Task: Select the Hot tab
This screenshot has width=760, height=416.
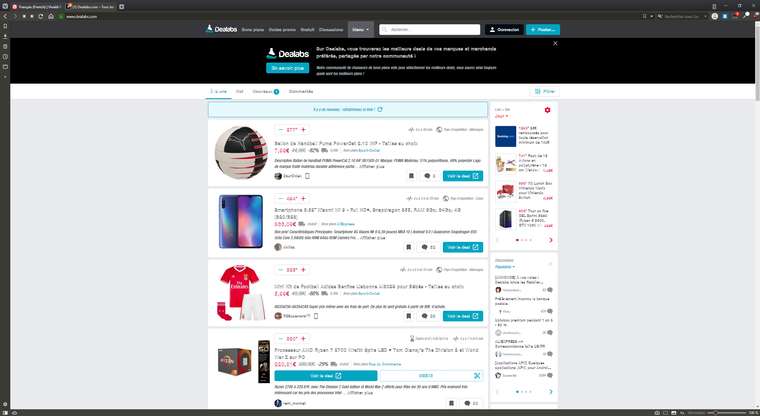Action: [x=239, y=91]
